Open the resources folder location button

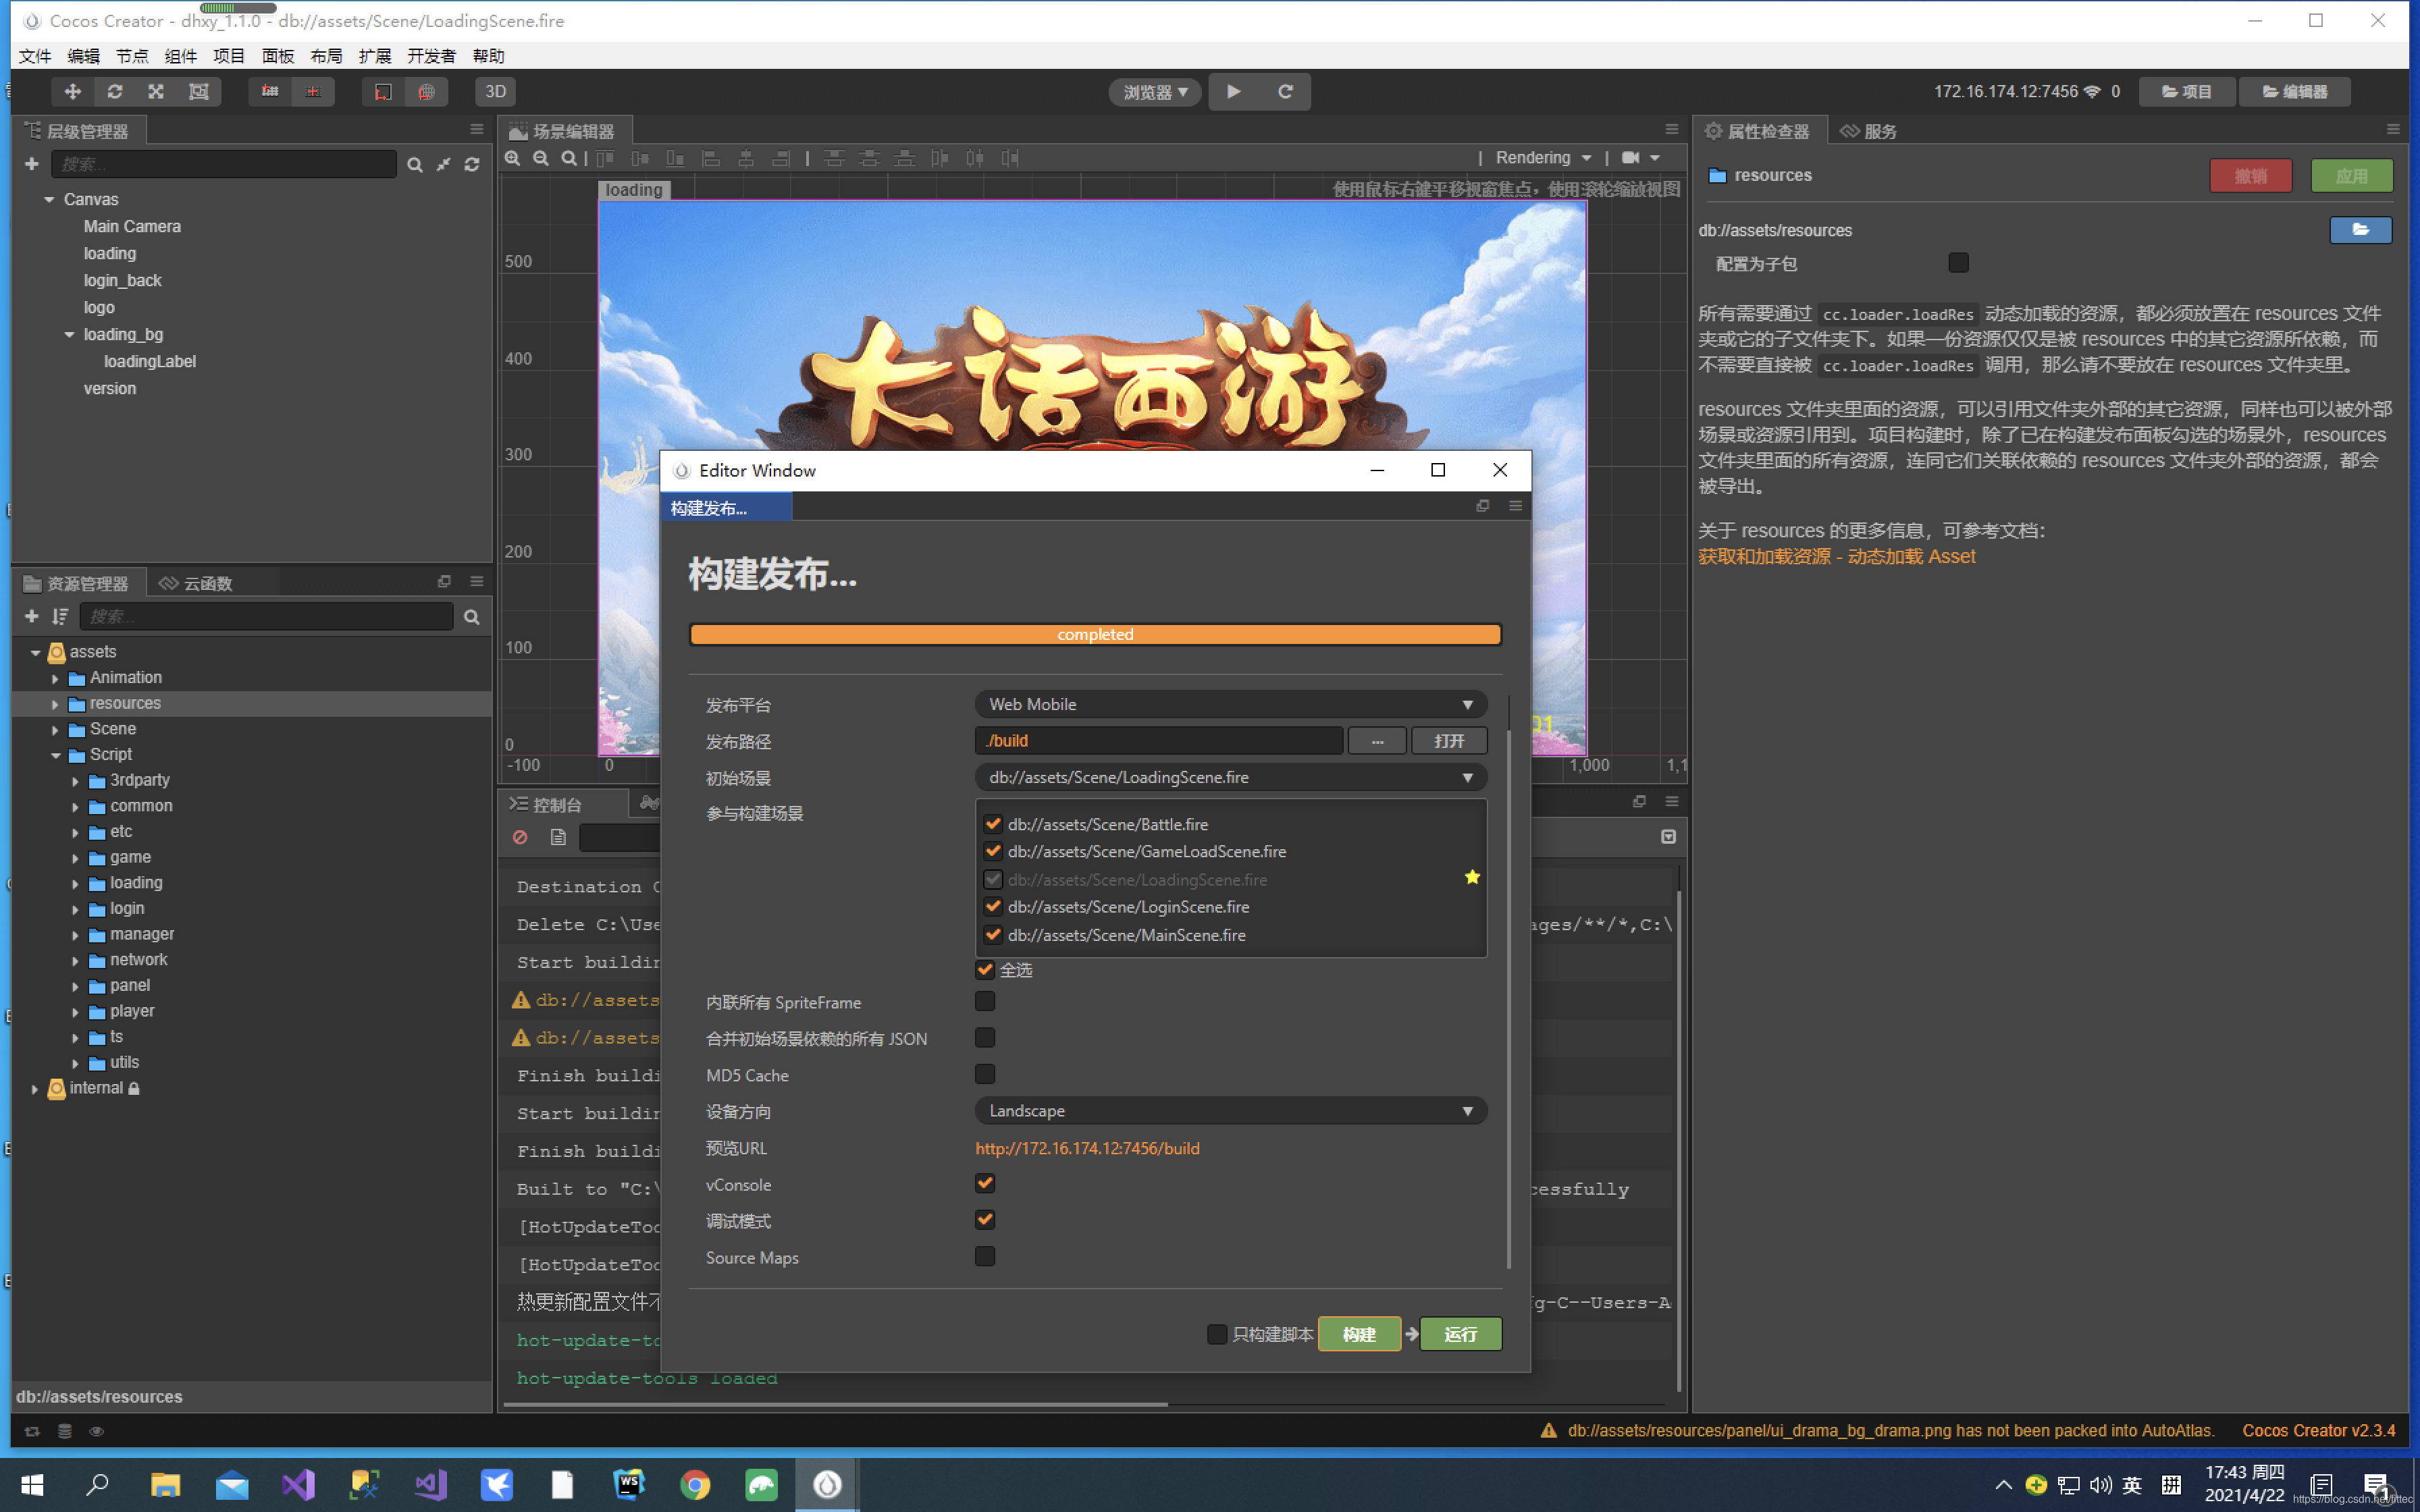click(x=2360, y=230)
